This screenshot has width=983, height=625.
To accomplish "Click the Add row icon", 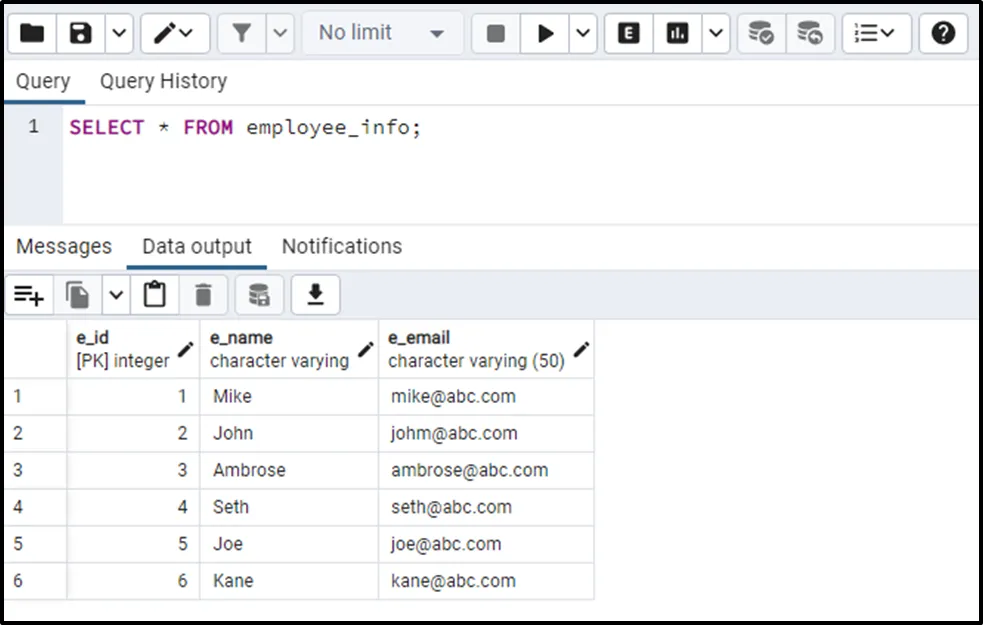I will click(29, 295).
